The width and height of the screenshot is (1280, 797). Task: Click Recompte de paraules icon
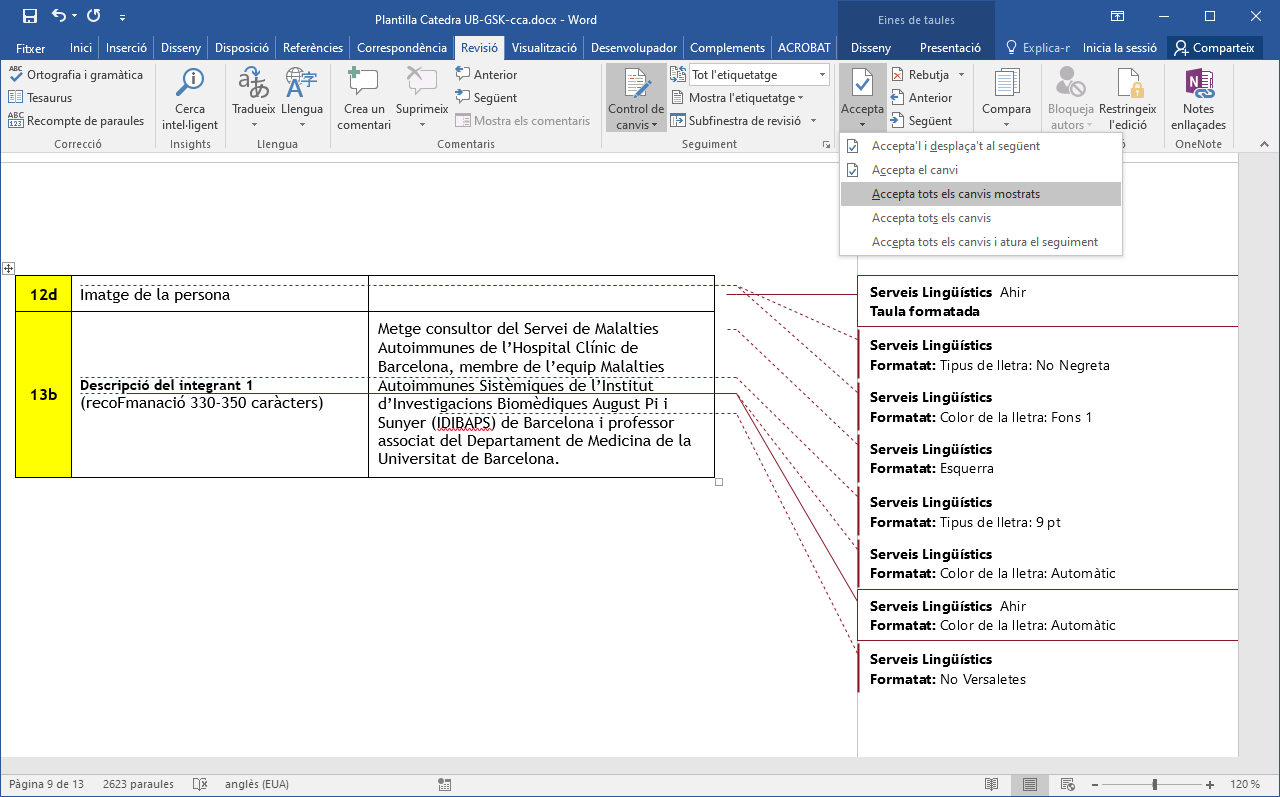(x=76, y=121)
